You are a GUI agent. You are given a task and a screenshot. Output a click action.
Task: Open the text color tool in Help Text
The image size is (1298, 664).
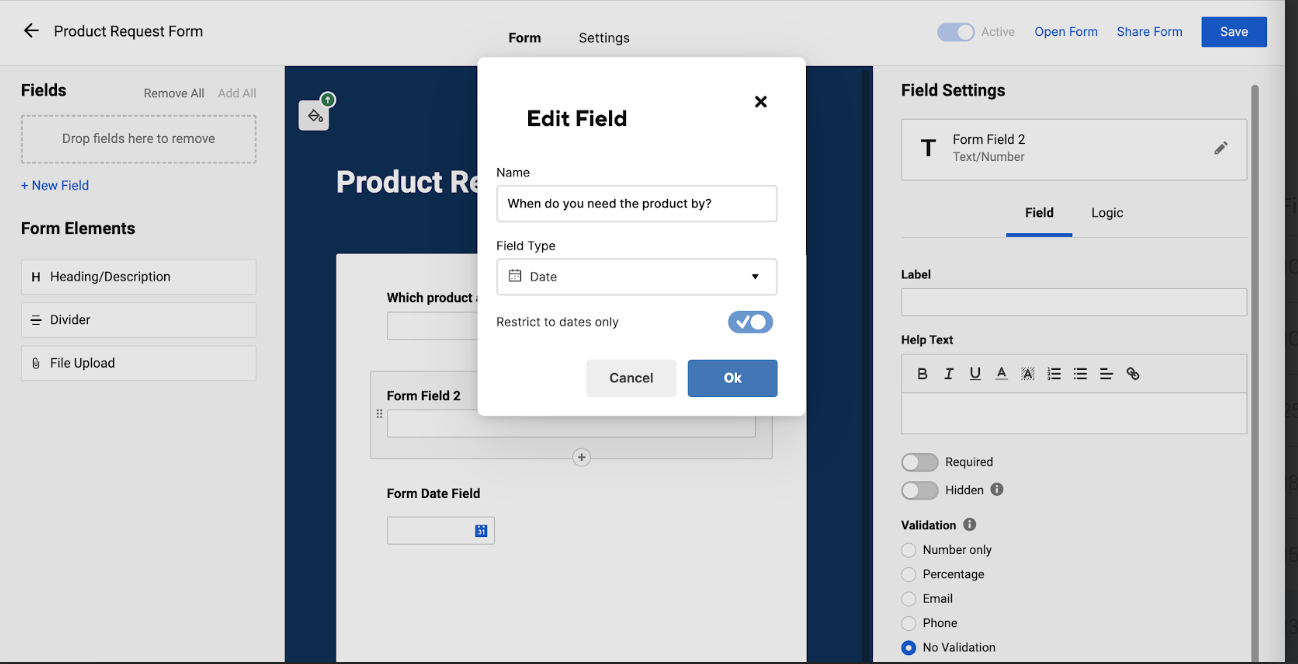[x=1001, y=373]
